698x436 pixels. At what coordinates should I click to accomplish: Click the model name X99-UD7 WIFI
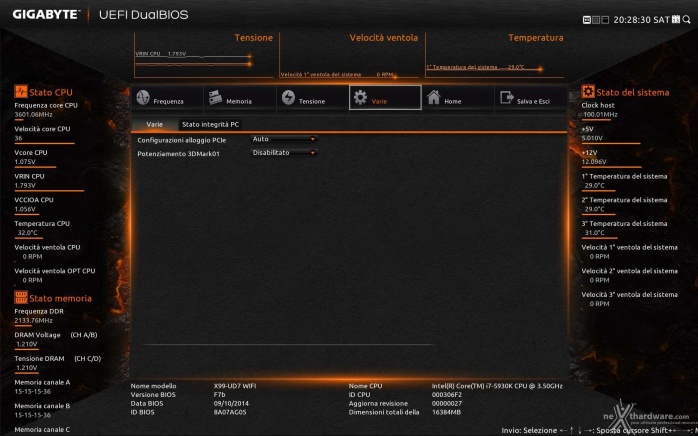235,386
